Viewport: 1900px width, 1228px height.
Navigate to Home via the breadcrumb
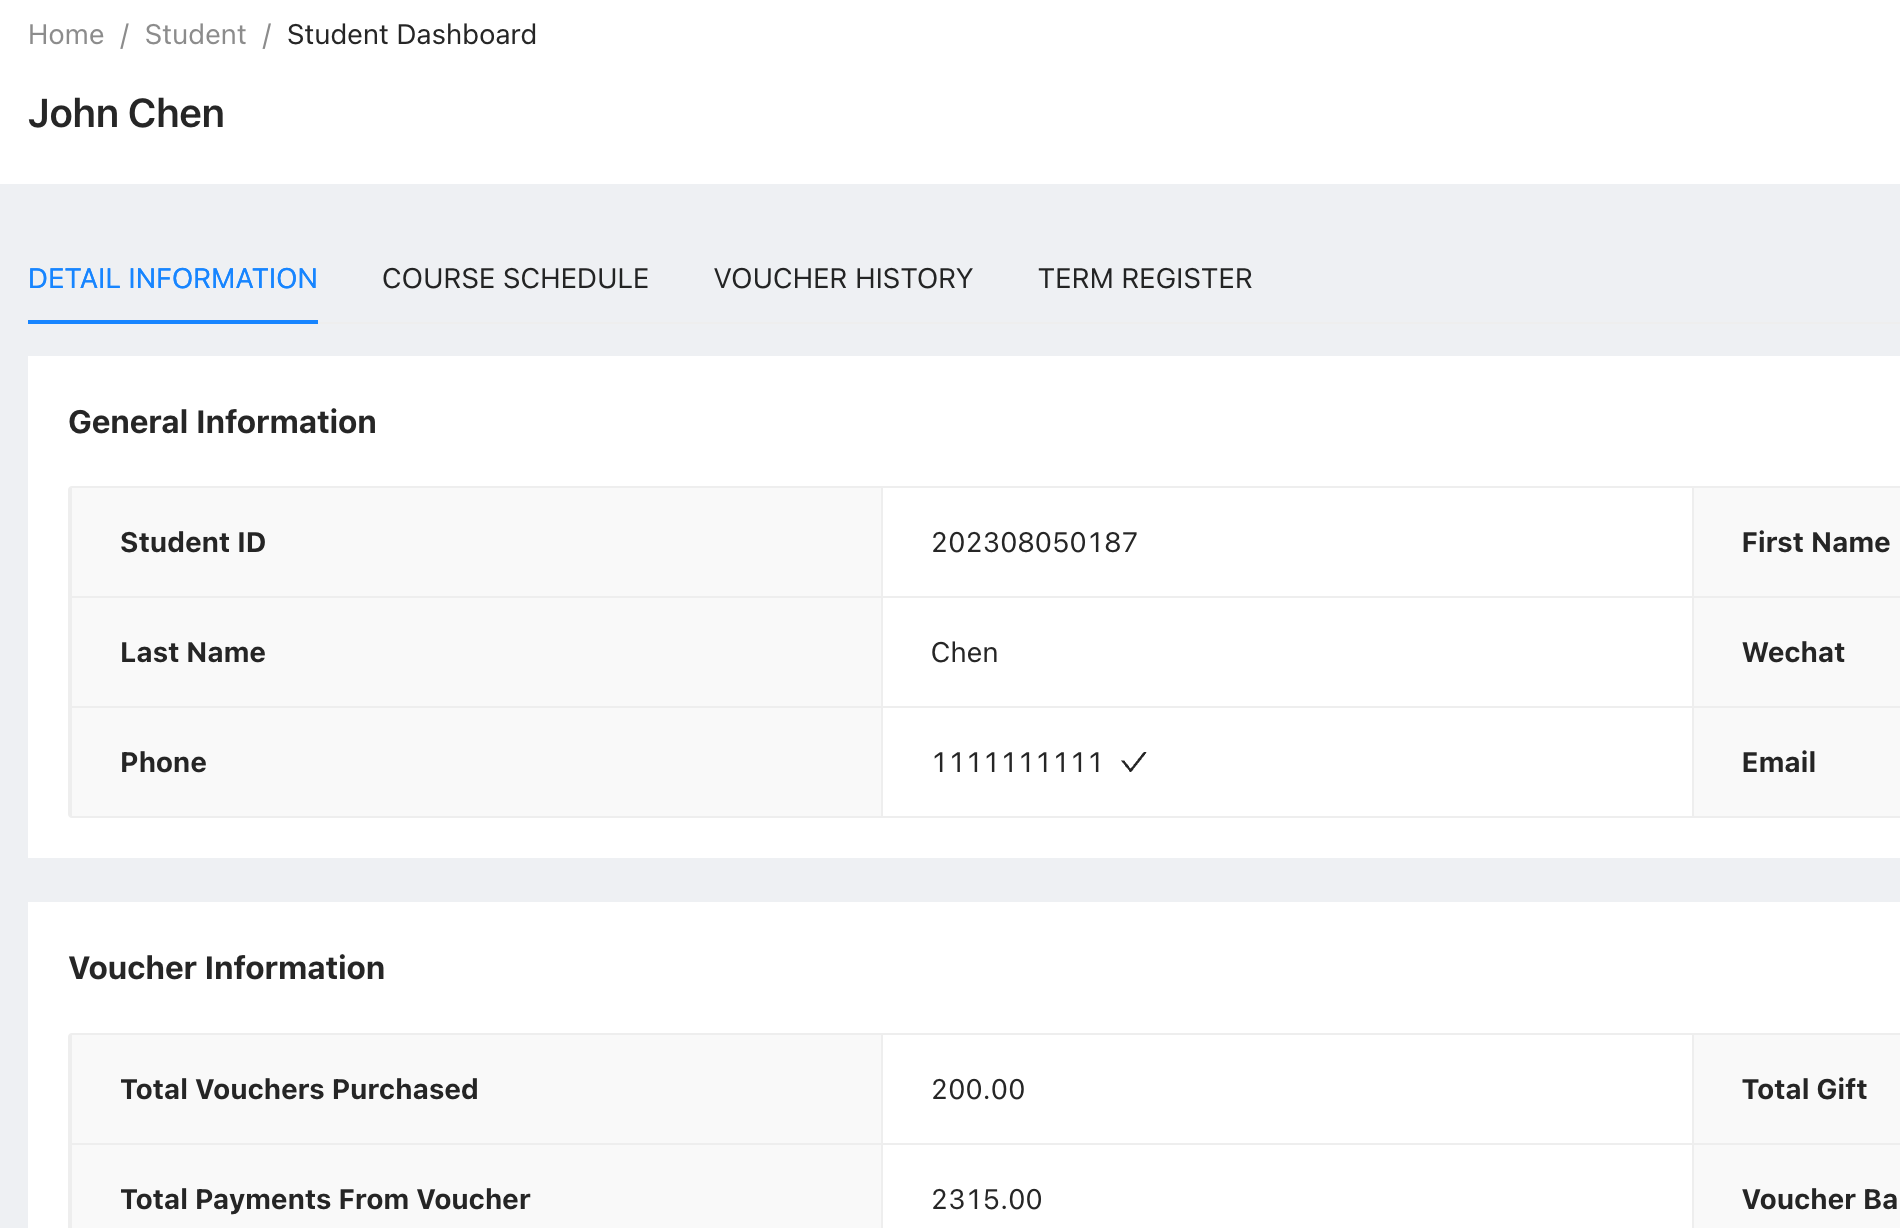[x=66, y=33]
